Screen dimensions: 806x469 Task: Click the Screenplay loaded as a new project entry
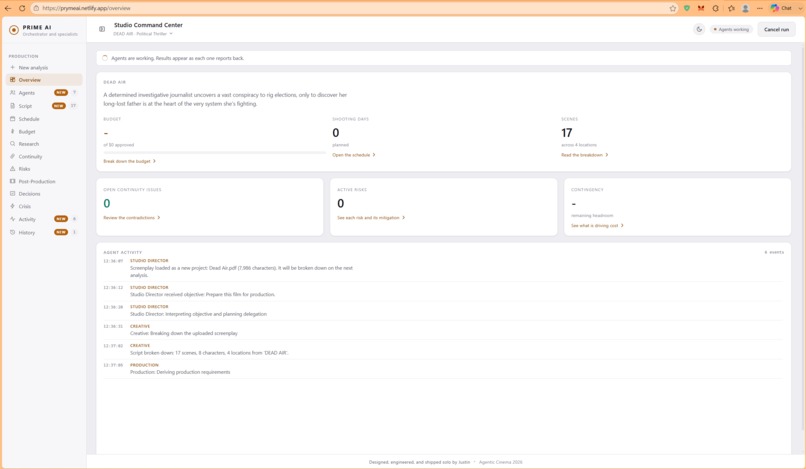pyautogui.click(x=242, y=272)
